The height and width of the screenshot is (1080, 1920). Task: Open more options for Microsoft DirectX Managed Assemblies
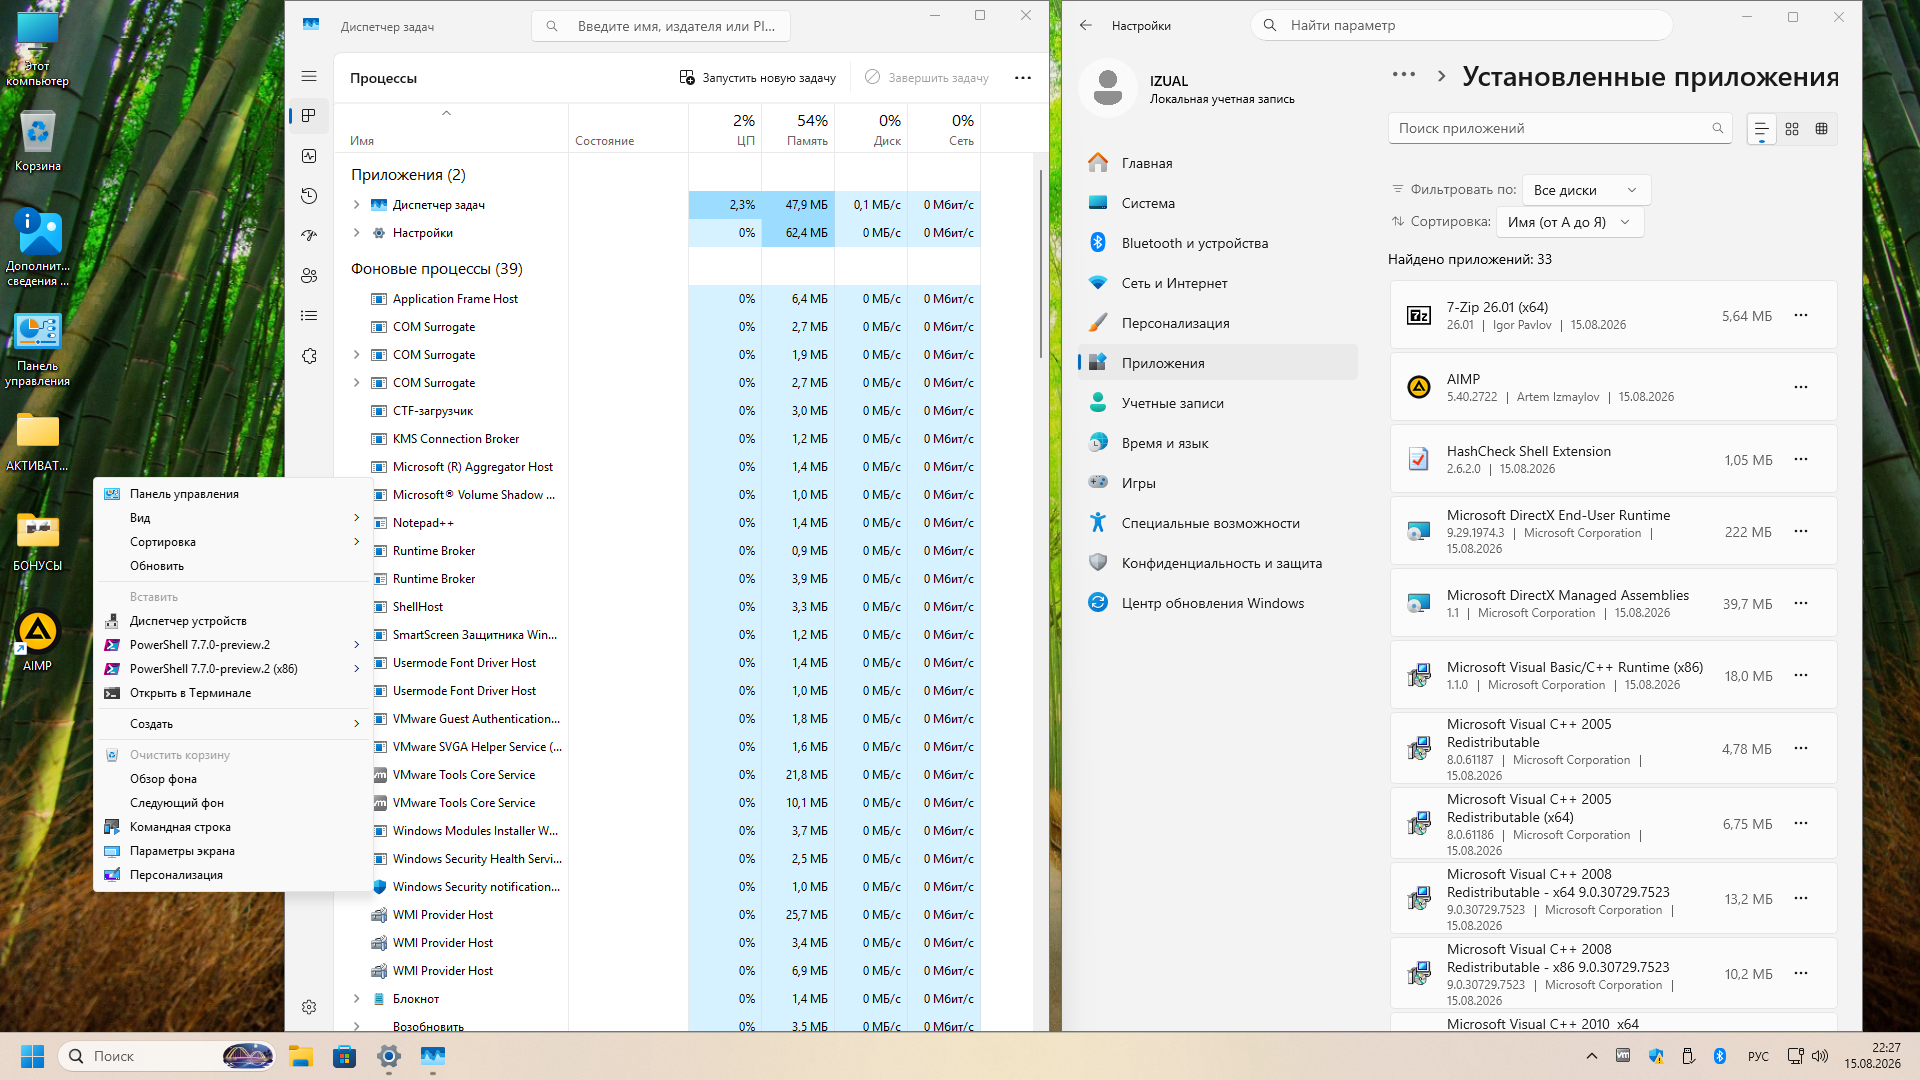point(1801,603)
